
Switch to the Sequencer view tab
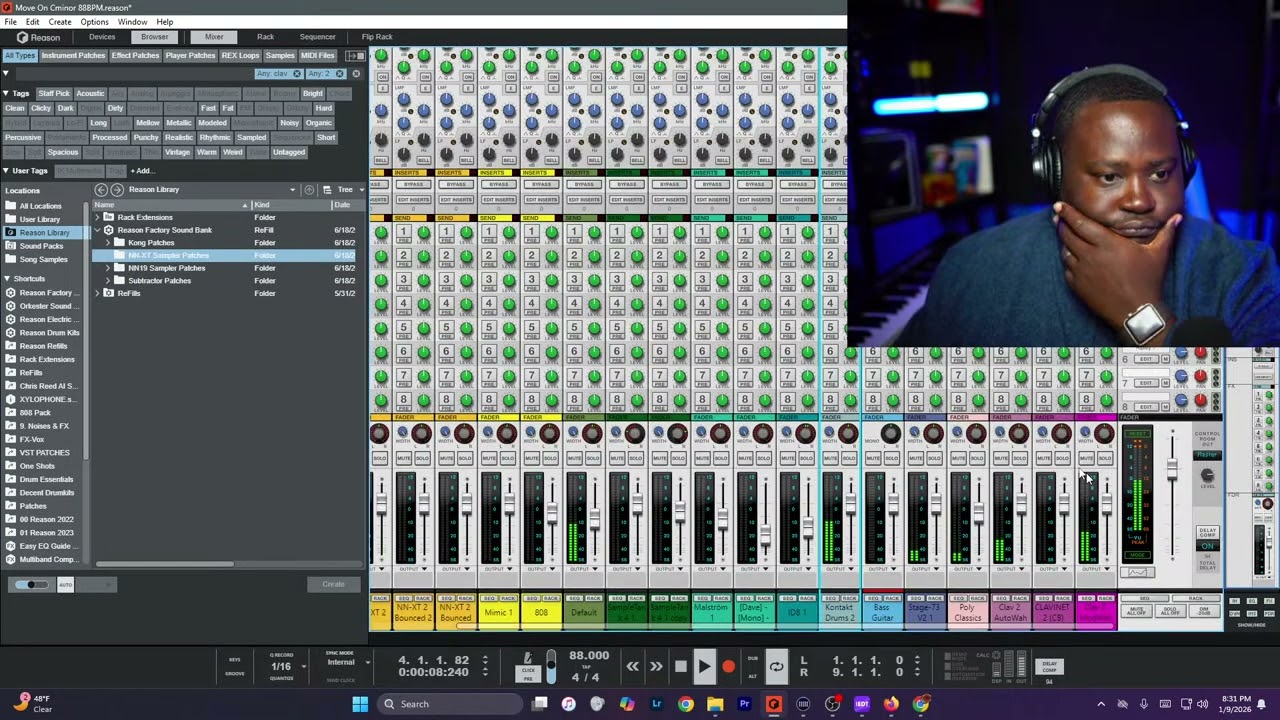[317, 37]
